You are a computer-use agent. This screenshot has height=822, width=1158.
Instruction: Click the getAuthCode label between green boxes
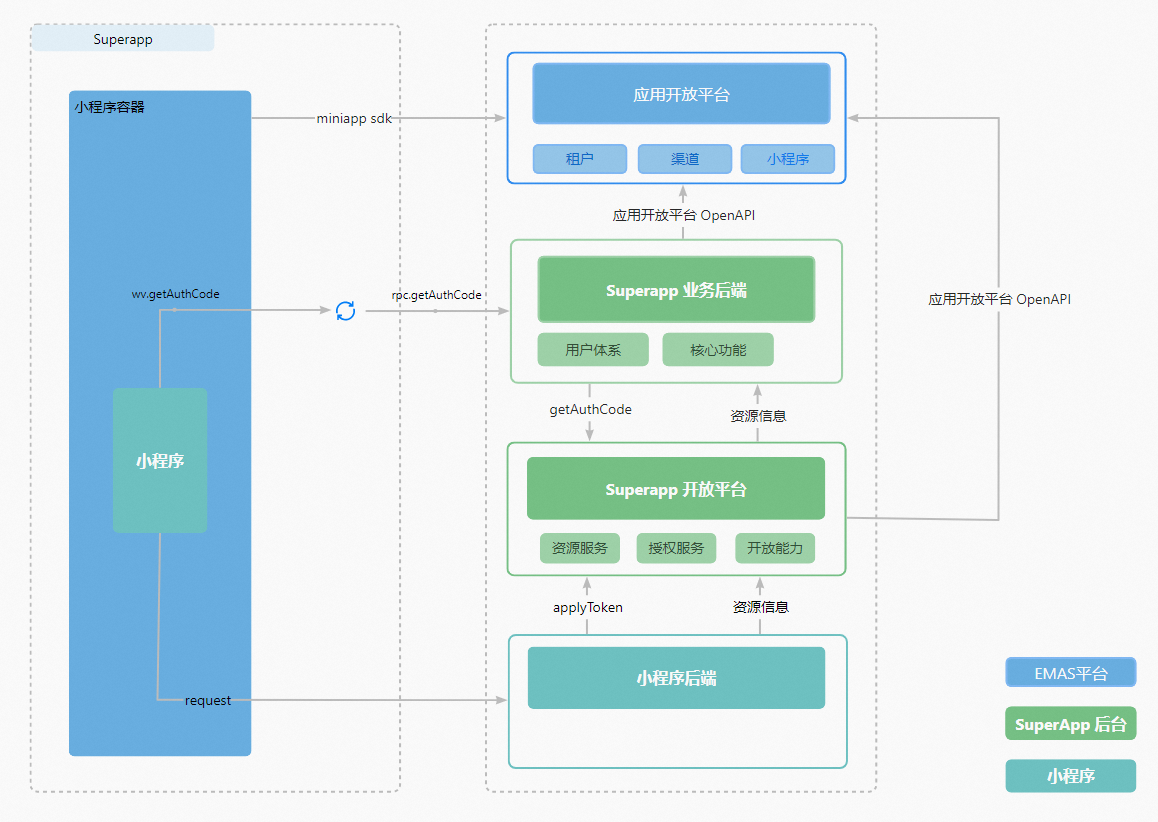(x=591, y=409)
